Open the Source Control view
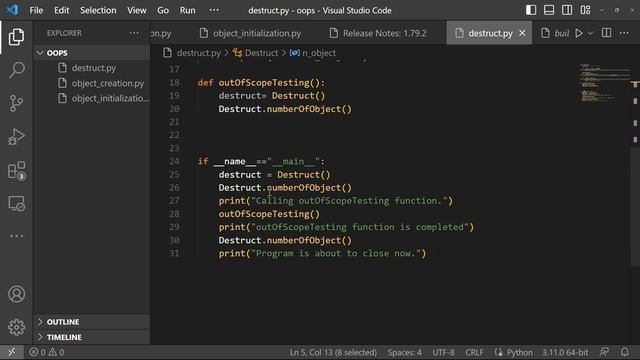This screenshot has width=640, height=360. 16,103
